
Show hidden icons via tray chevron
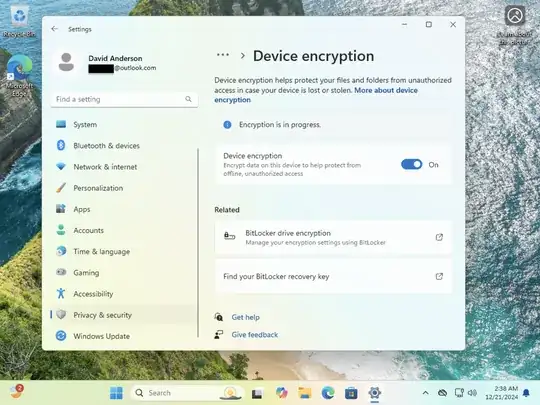coord(425,393)
